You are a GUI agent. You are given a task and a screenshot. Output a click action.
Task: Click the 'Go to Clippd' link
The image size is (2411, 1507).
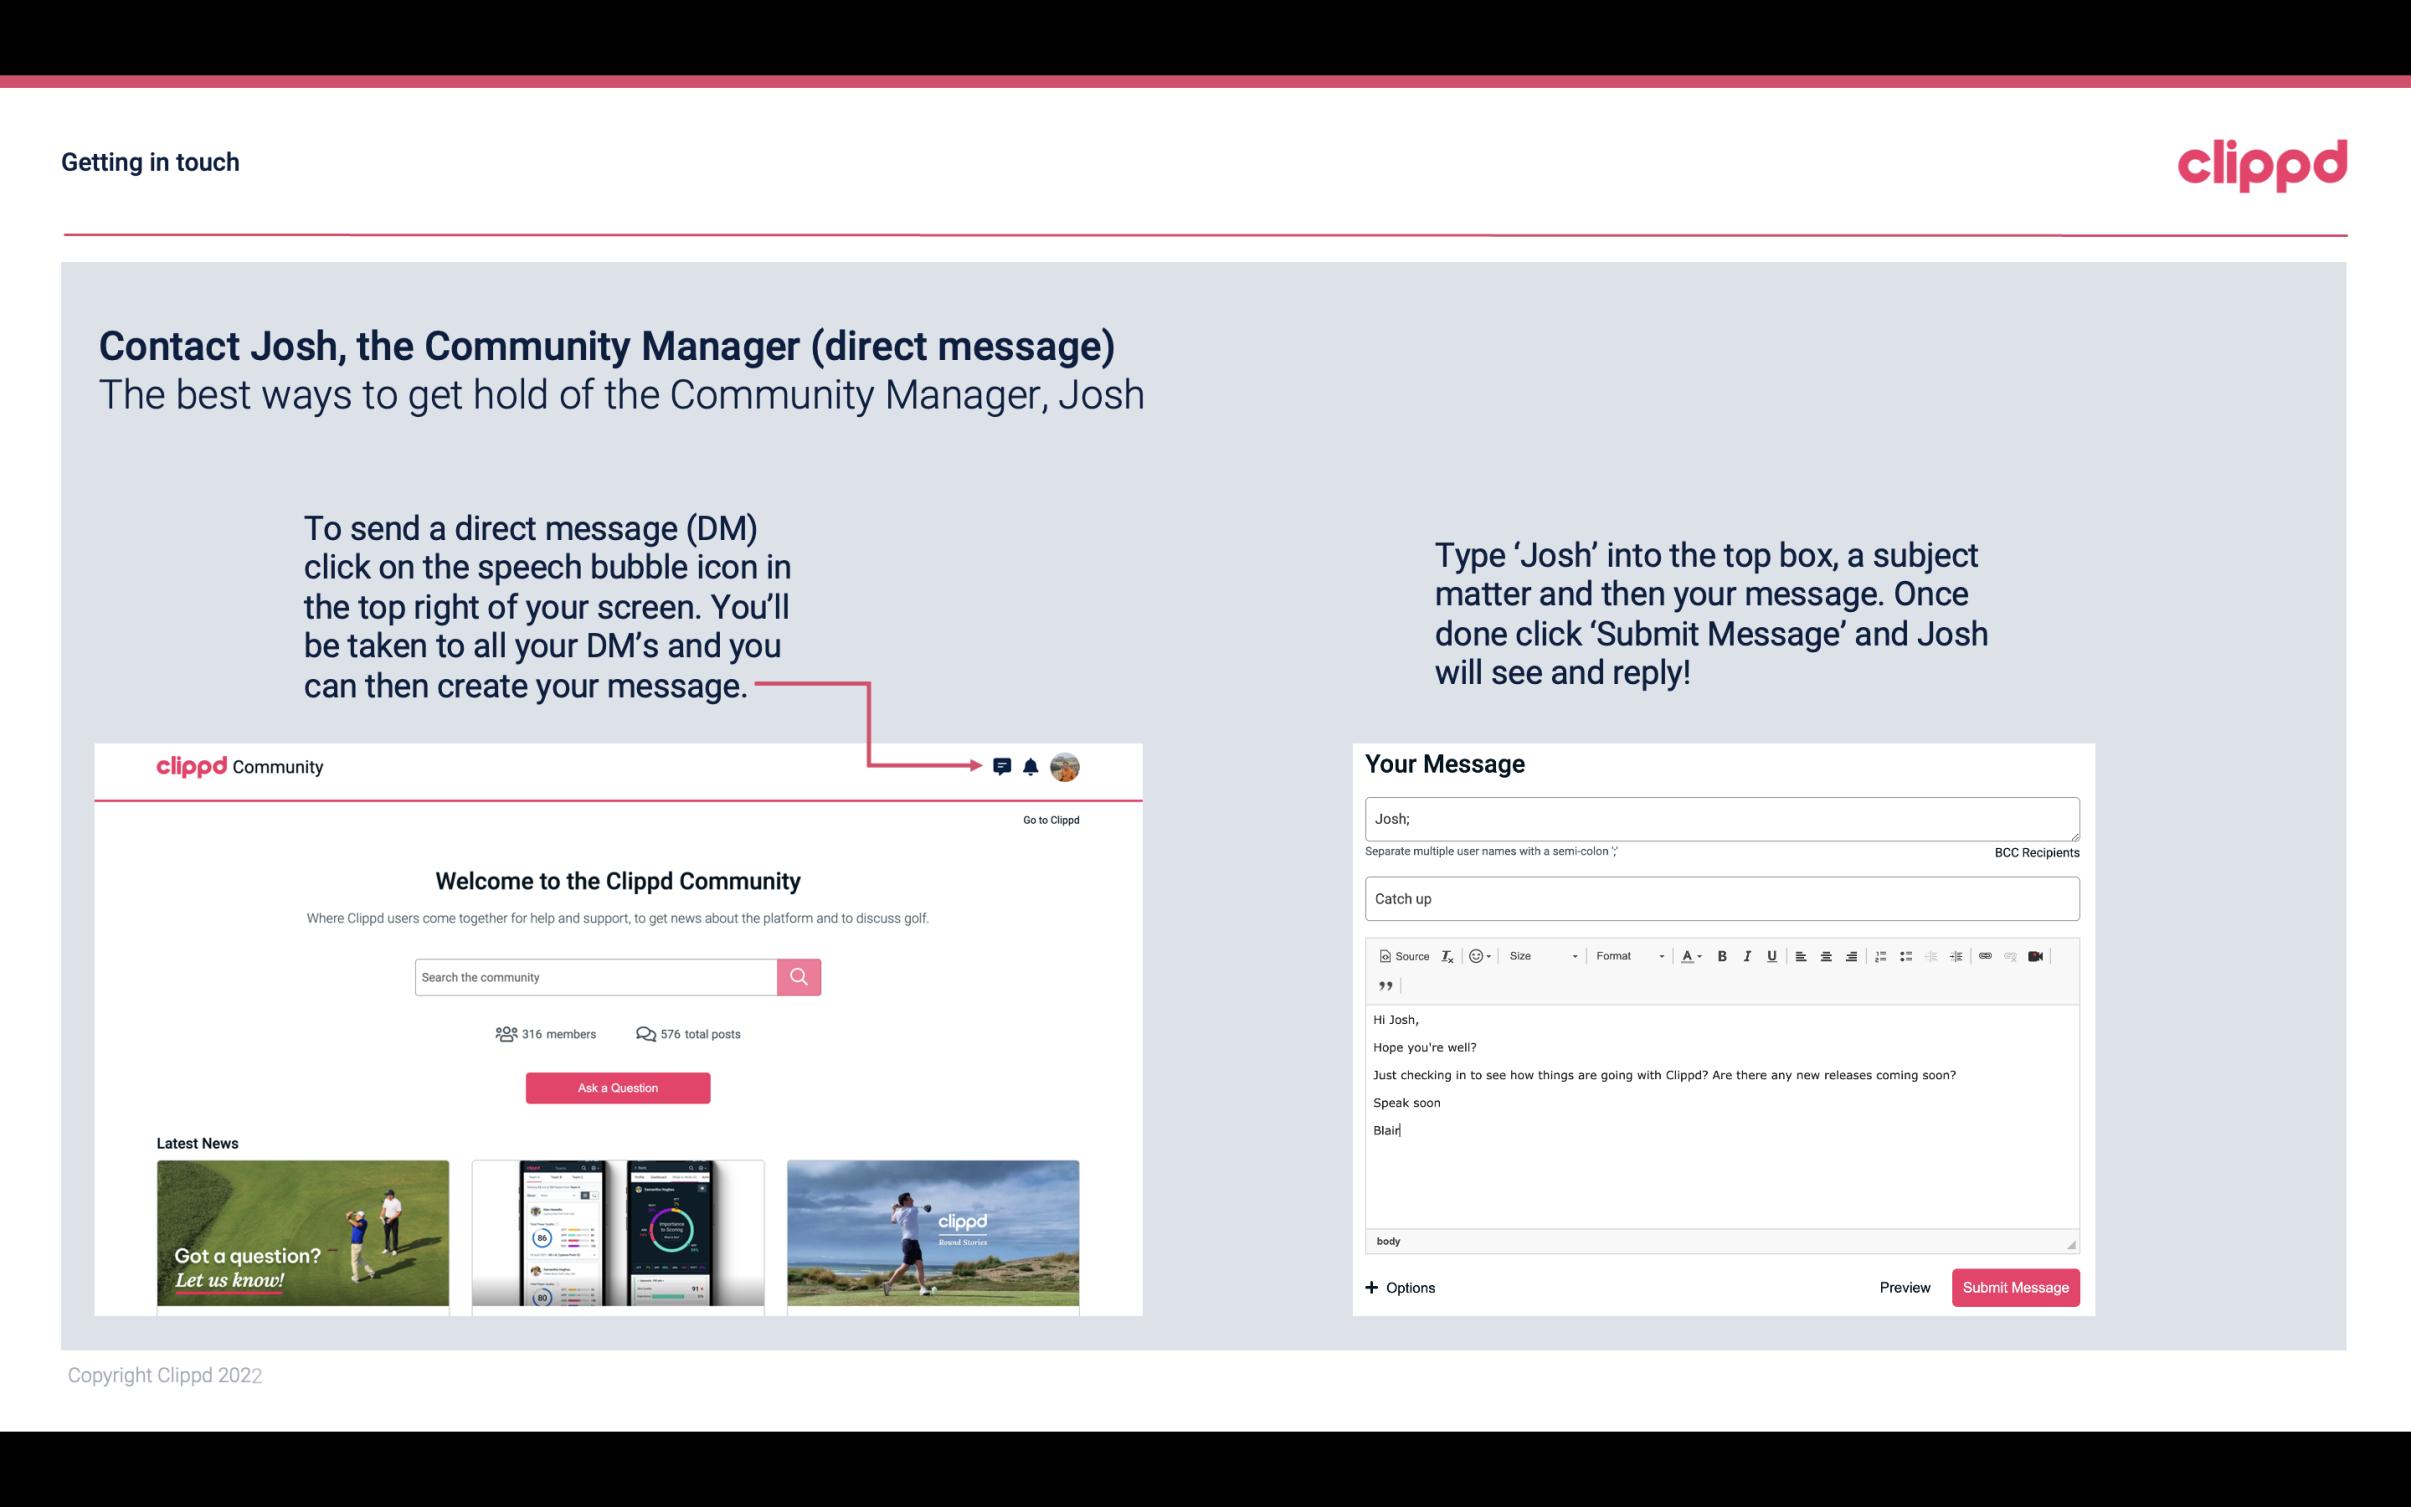pos(1048,819)
